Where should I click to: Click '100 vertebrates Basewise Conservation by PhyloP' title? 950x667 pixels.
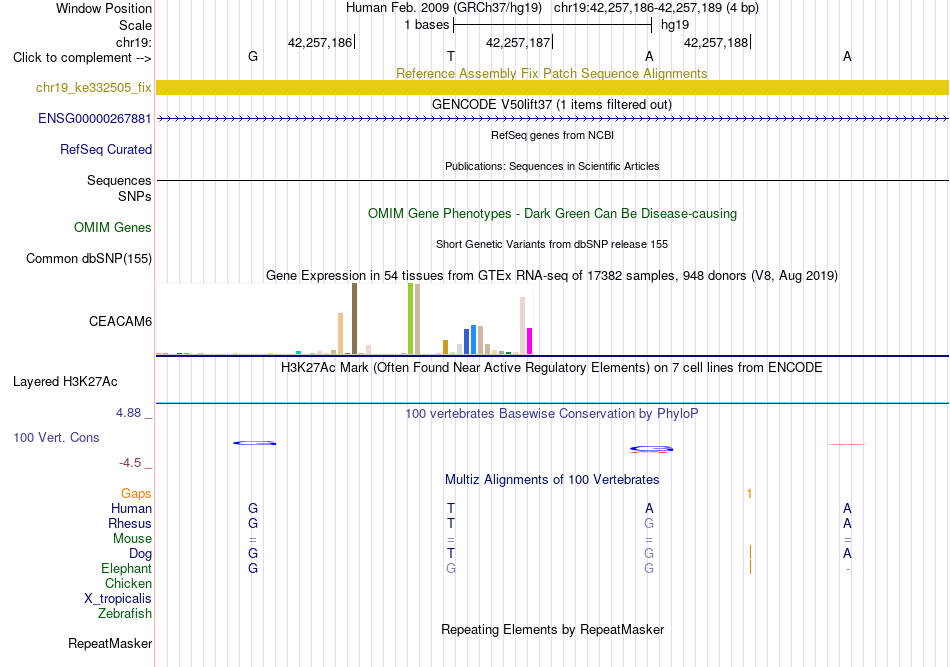pos(551,414)
